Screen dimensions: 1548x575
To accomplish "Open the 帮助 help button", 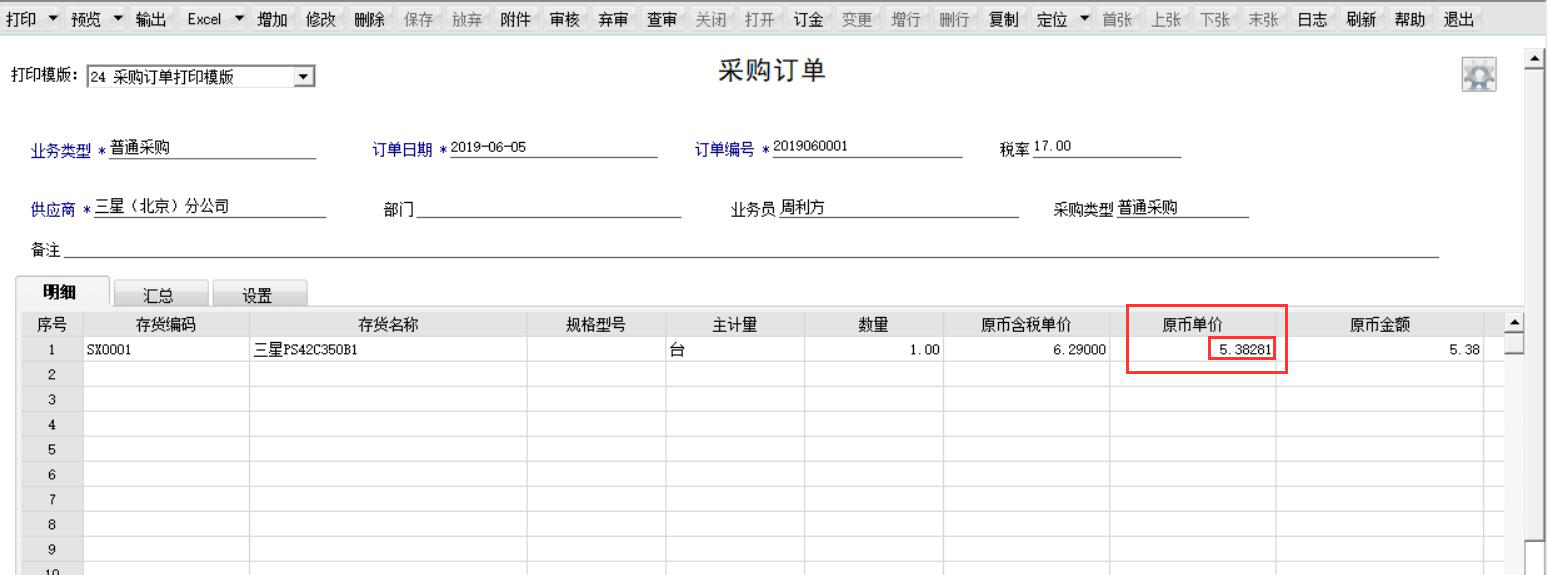I will click(1409, 19).
